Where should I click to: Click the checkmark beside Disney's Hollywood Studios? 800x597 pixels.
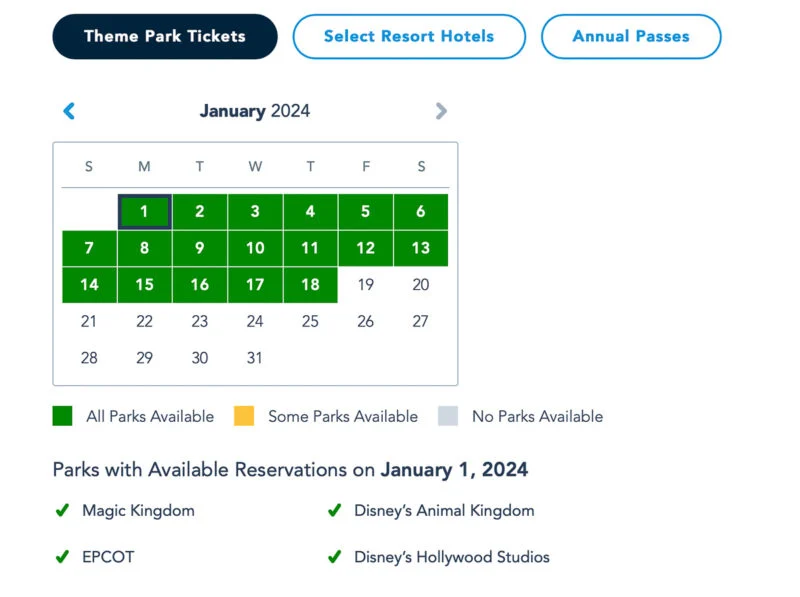pyautogui.click(x=334, y=557)
